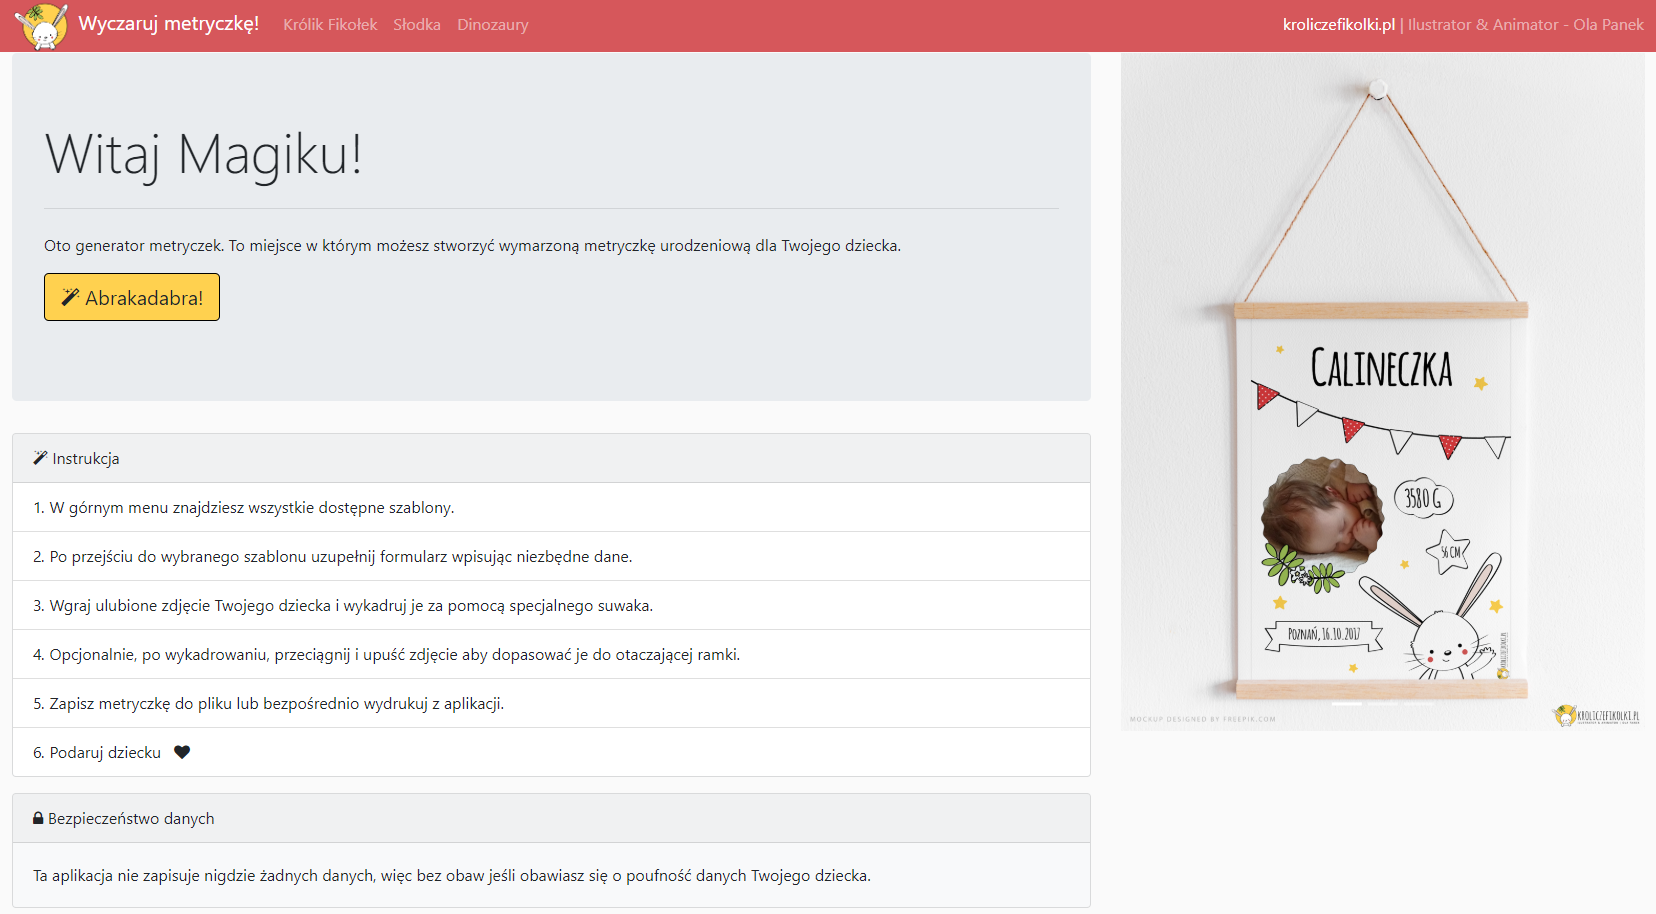This screenshot has height=914, width=1656.
Task: Click the Witaj Magiku! heading
Action: click(203, 155)
